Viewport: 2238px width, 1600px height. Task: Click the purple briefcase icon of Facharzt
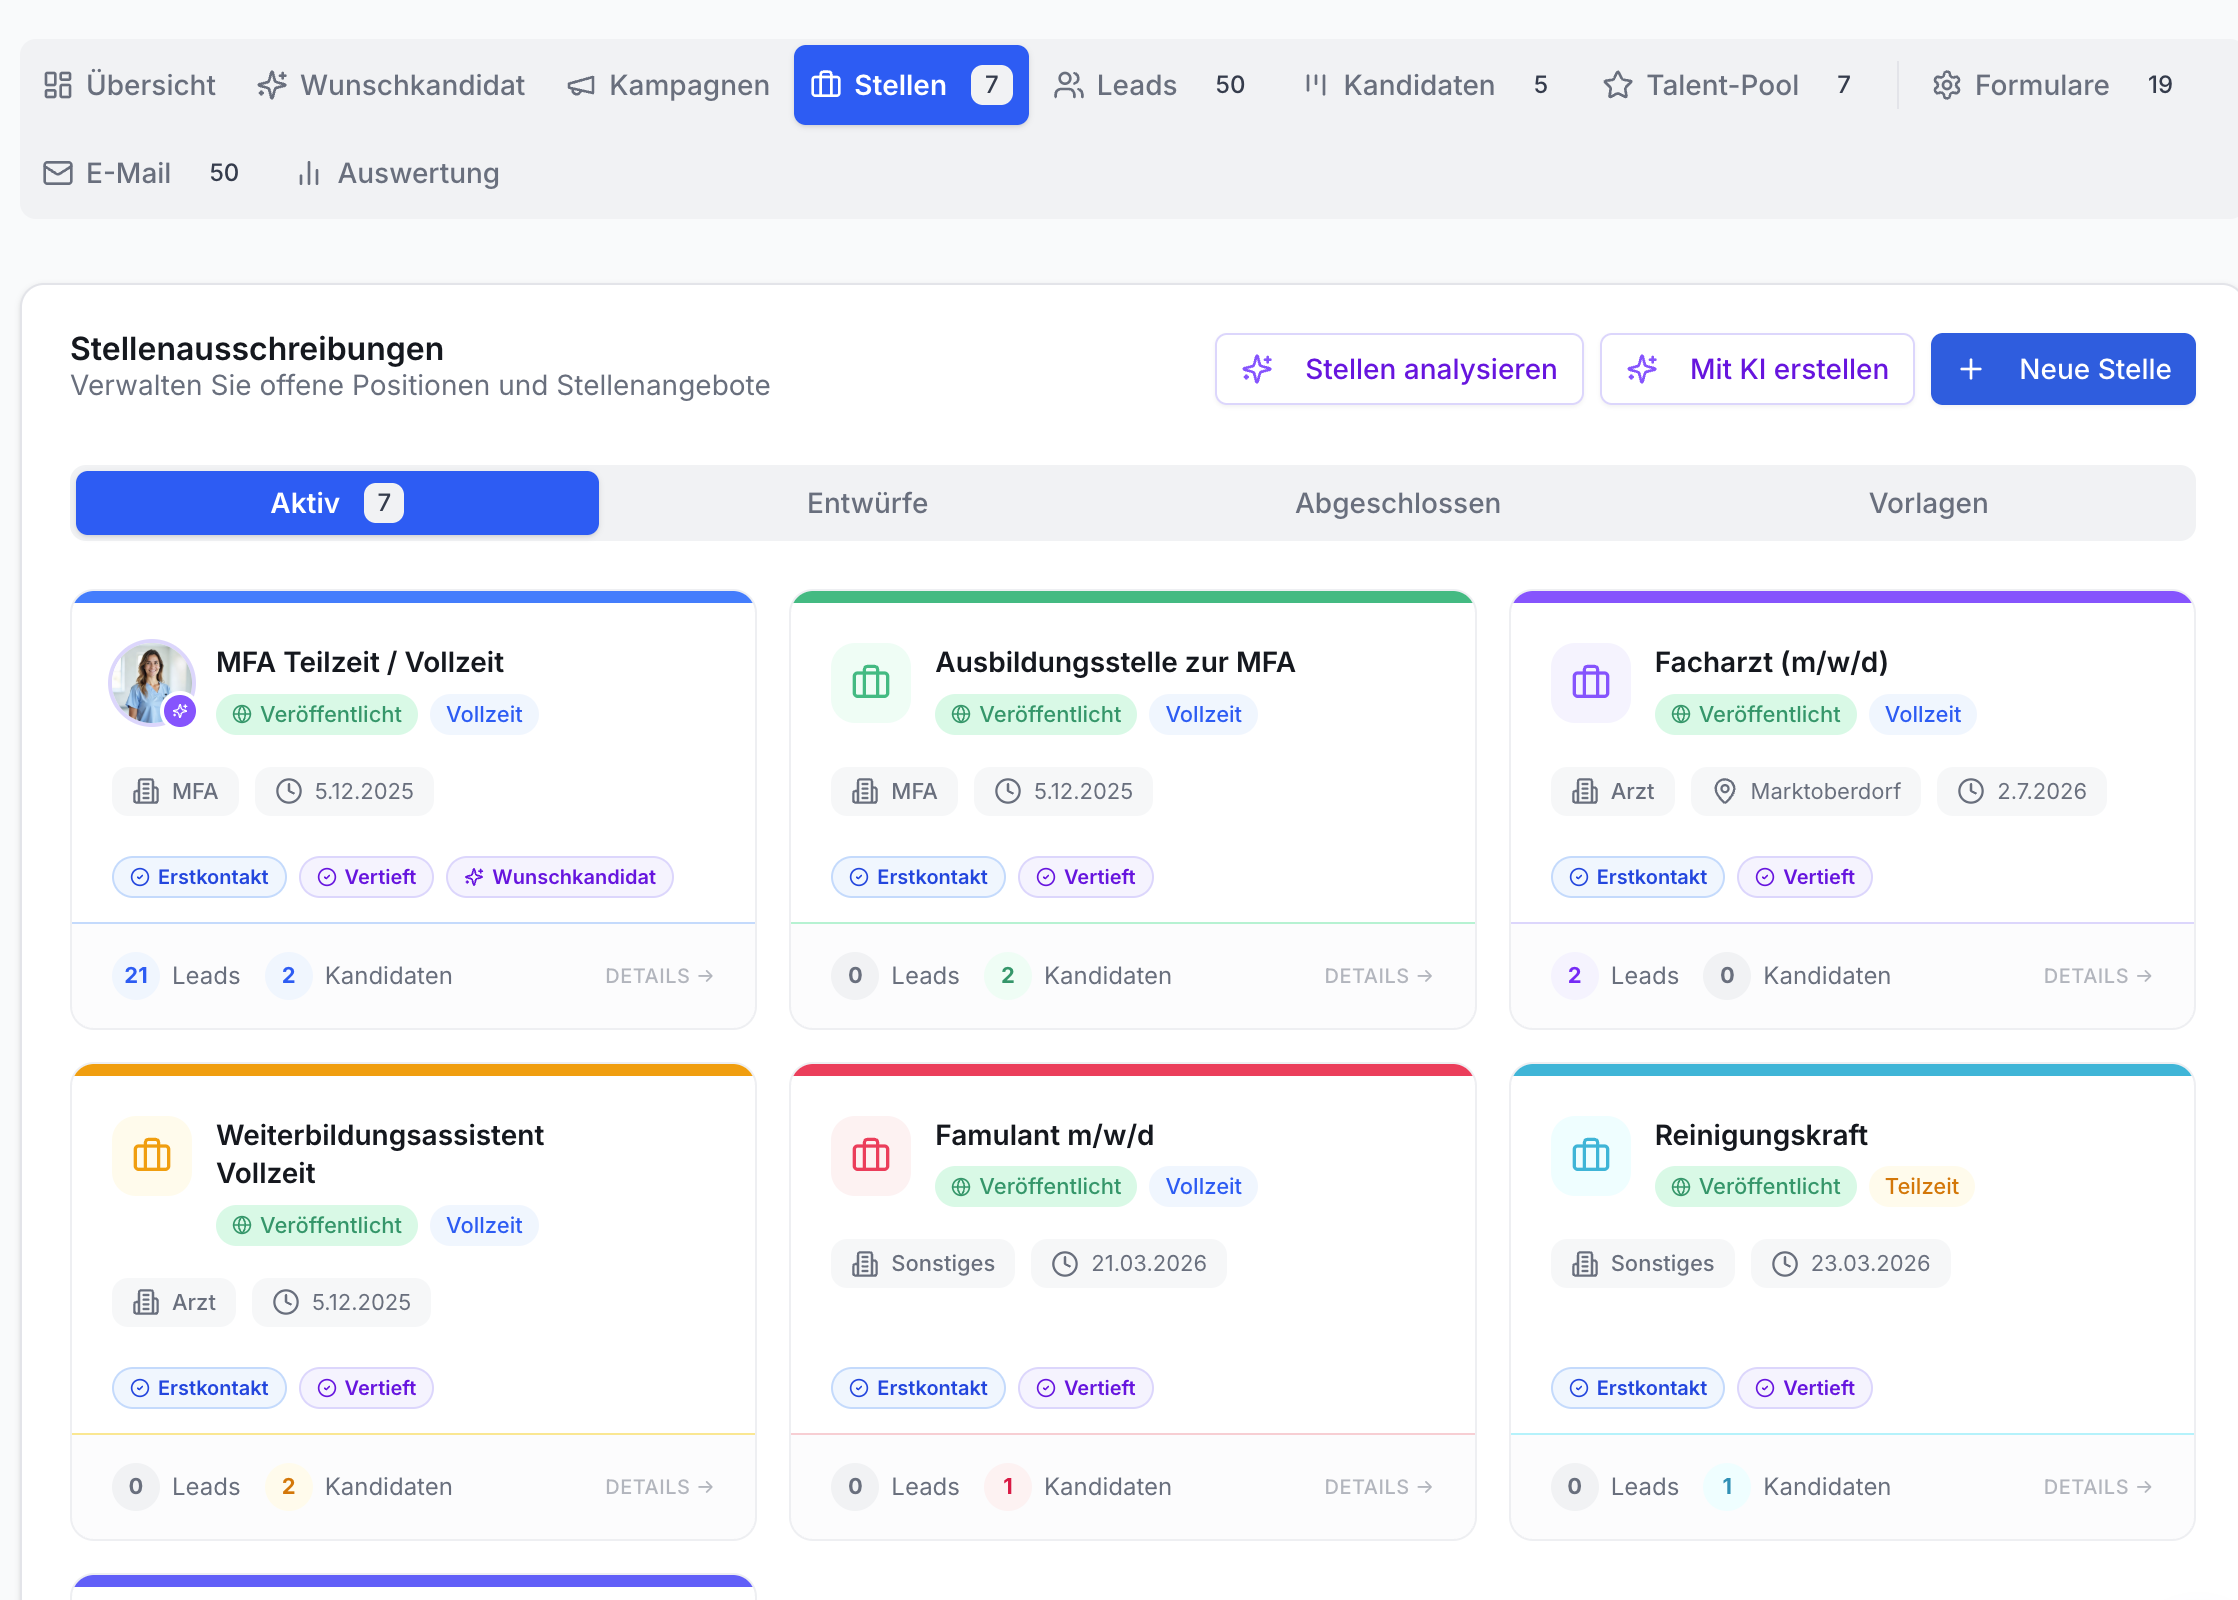click(x=1591, y=683)
